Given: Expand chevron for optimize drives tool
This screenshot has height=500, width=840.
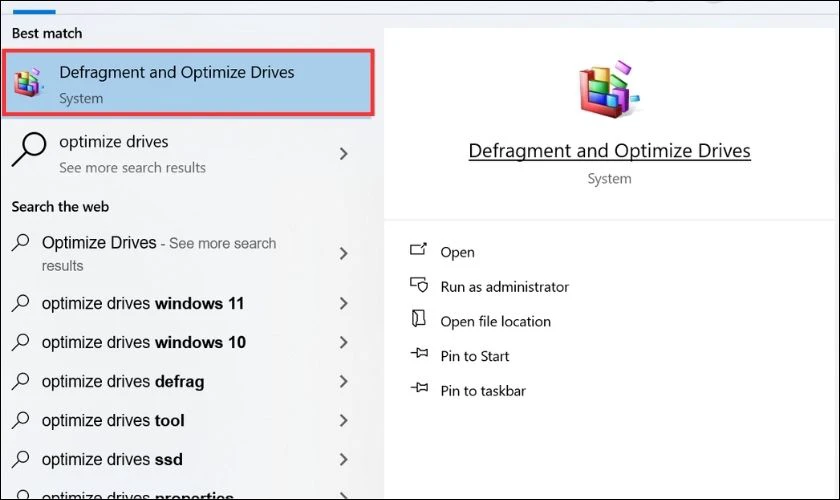Looking at the screenshot, I should click(x=343, y=421).
